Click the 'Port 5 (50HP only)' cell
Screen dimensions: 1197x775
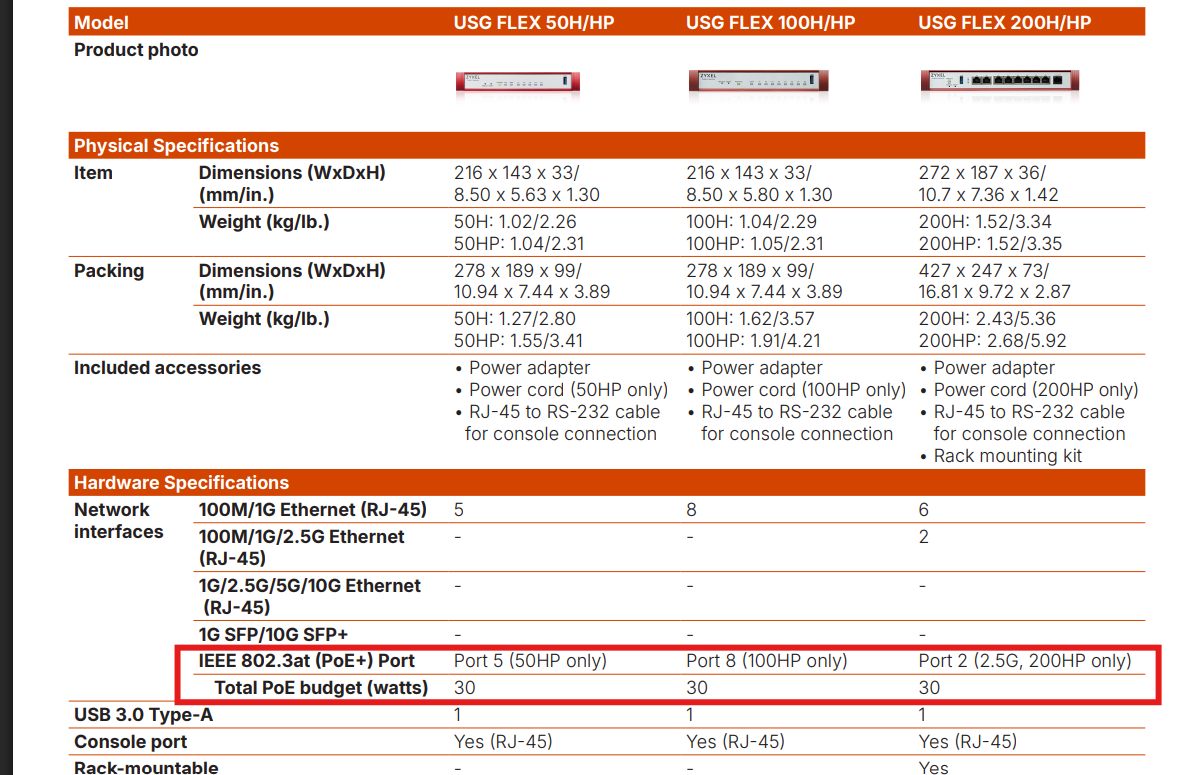pyautogui.click(x=530, y=661)
